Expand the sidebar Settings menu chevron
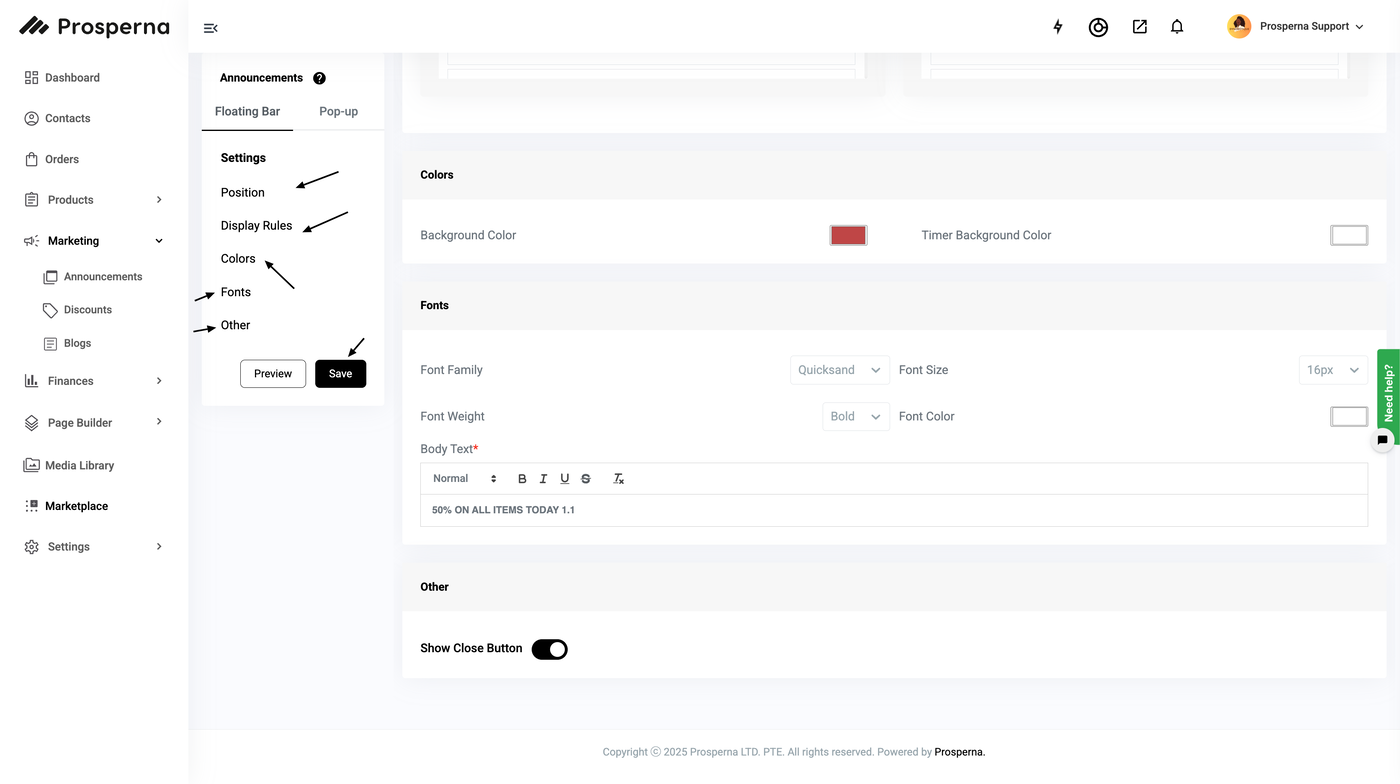Screen dimensions: 1400x784 point(159,547)
